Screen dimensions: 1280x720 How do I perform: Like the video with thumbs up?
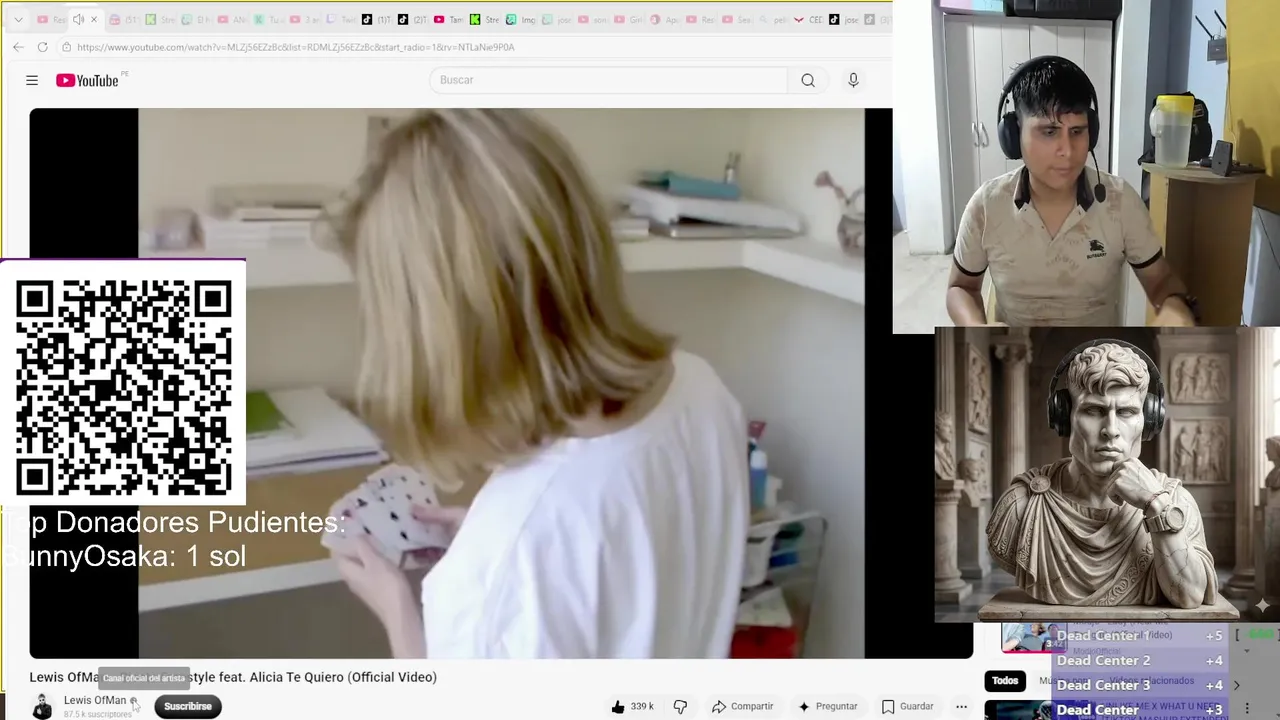tap(632, 706)
